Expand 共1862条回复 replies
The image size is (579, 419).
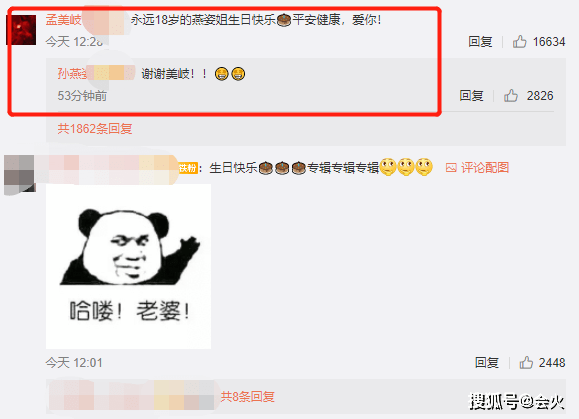(x=95, y=128)
